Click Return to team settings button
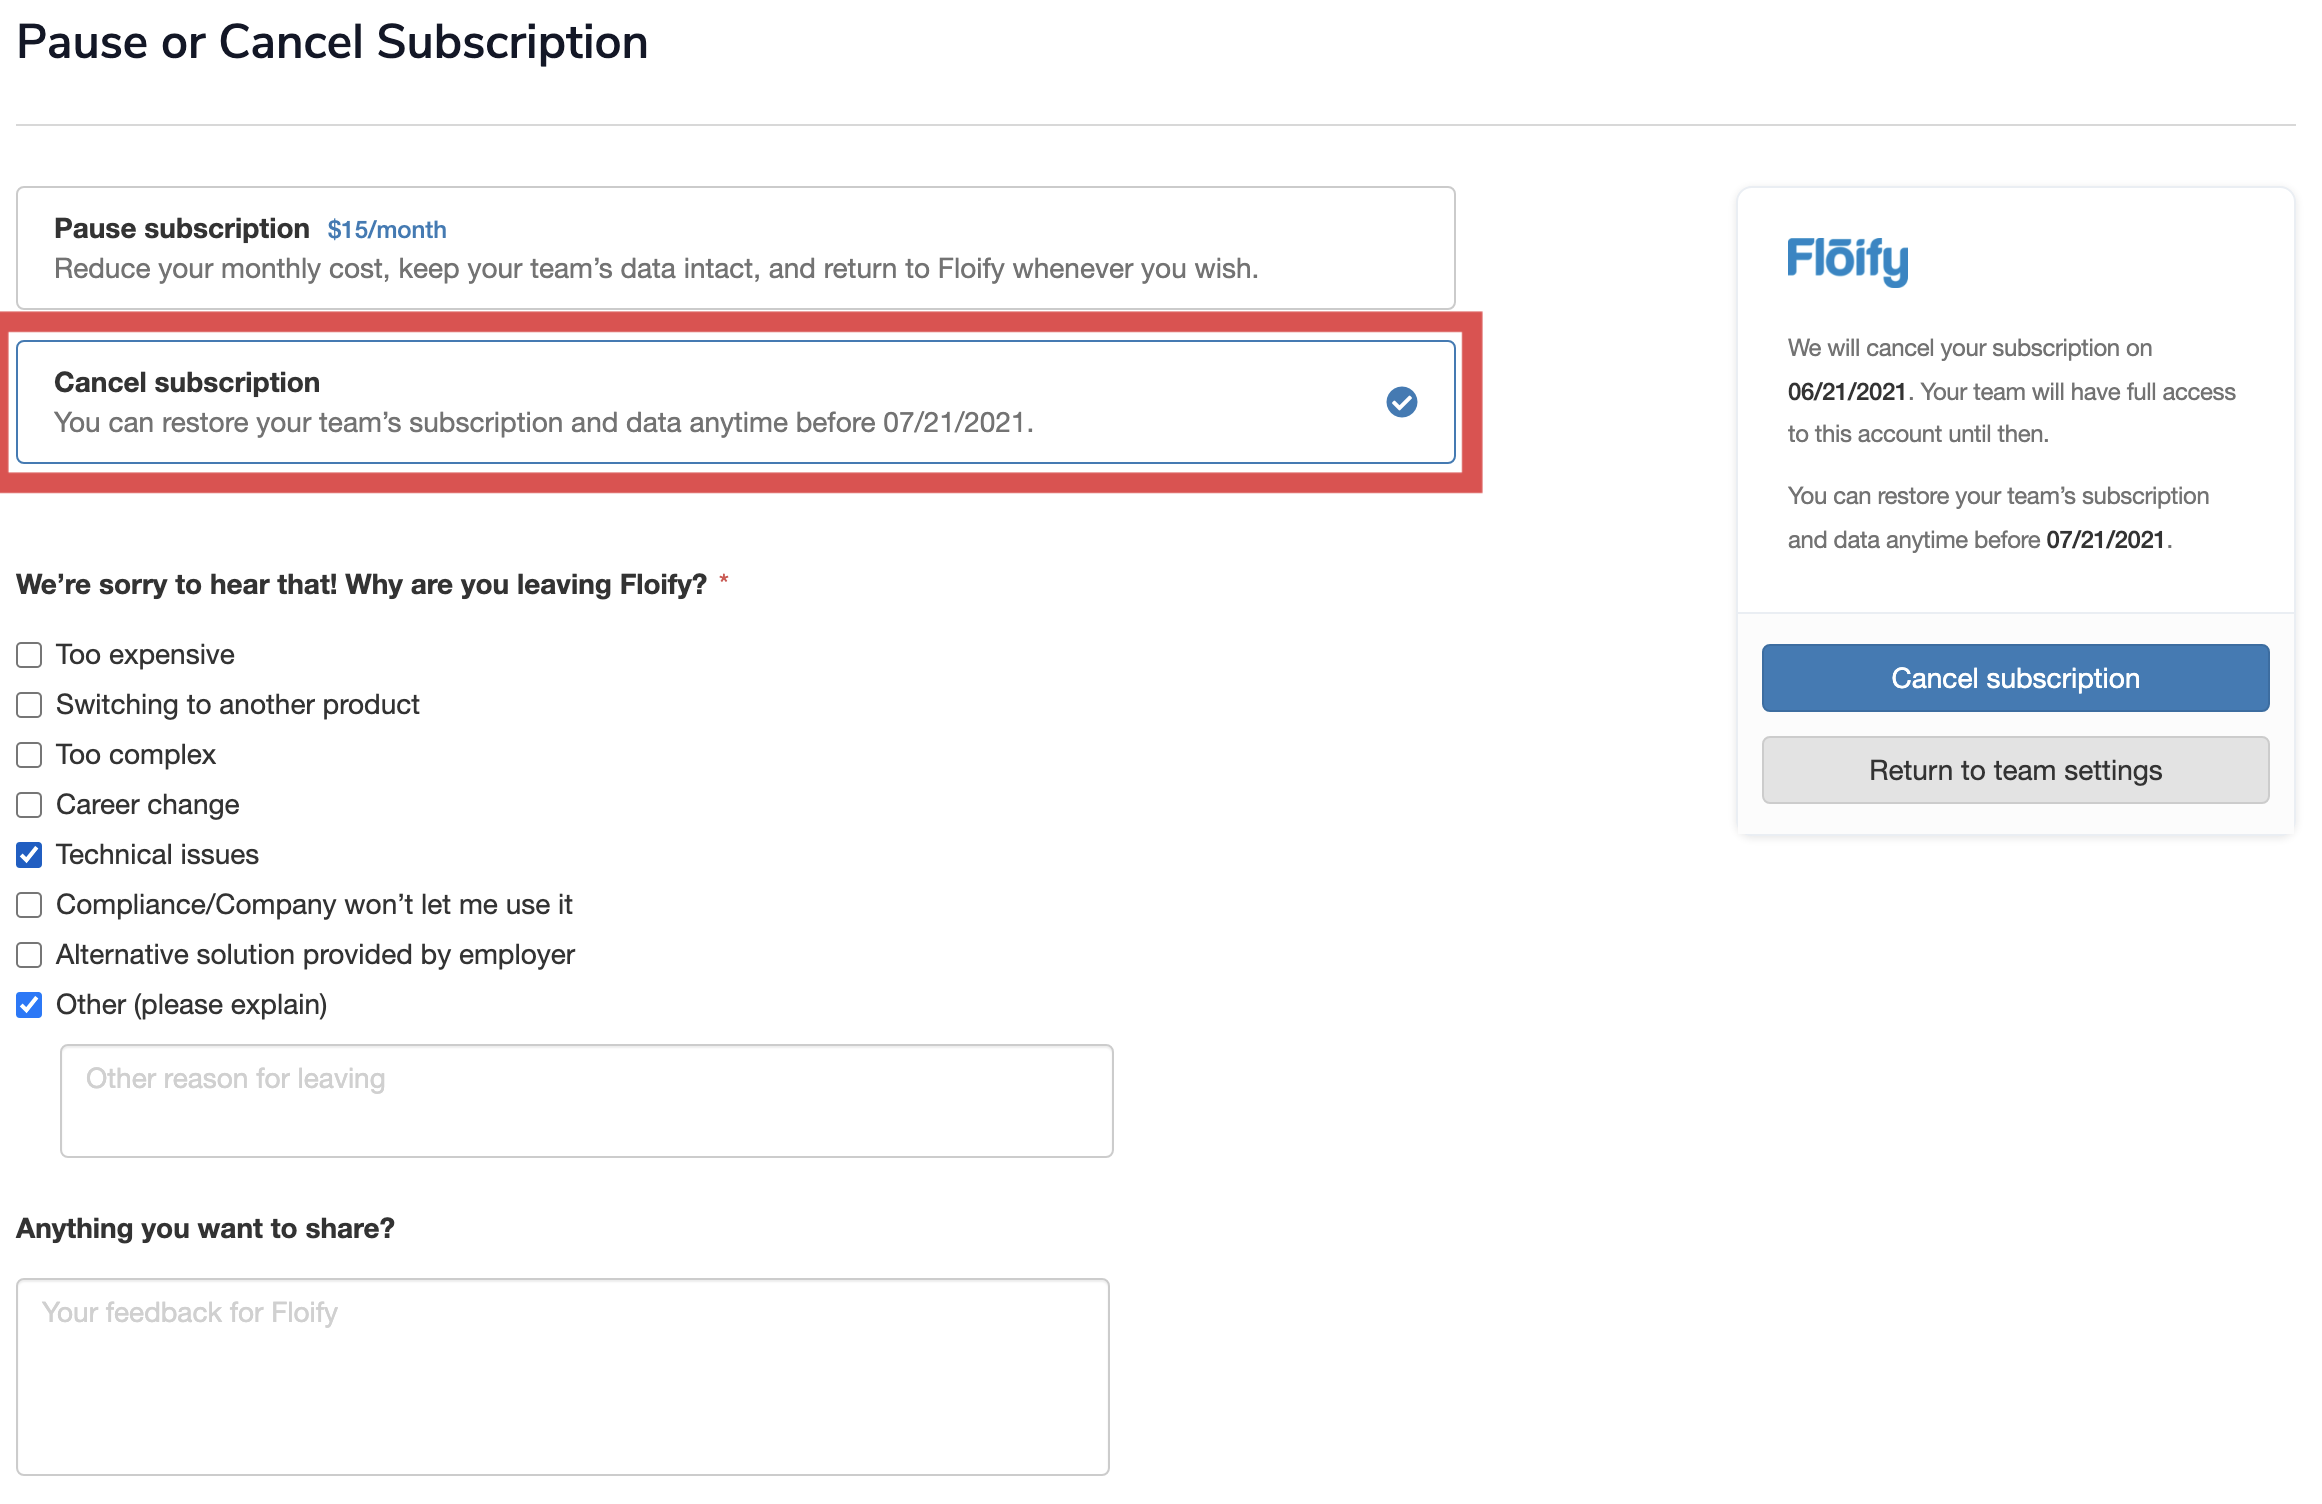2322x1504 pixels. [x=2015, y=770]
